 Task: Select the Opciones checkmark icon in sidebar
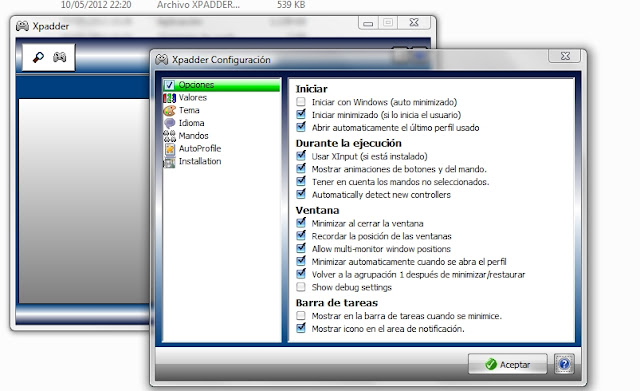169,85
